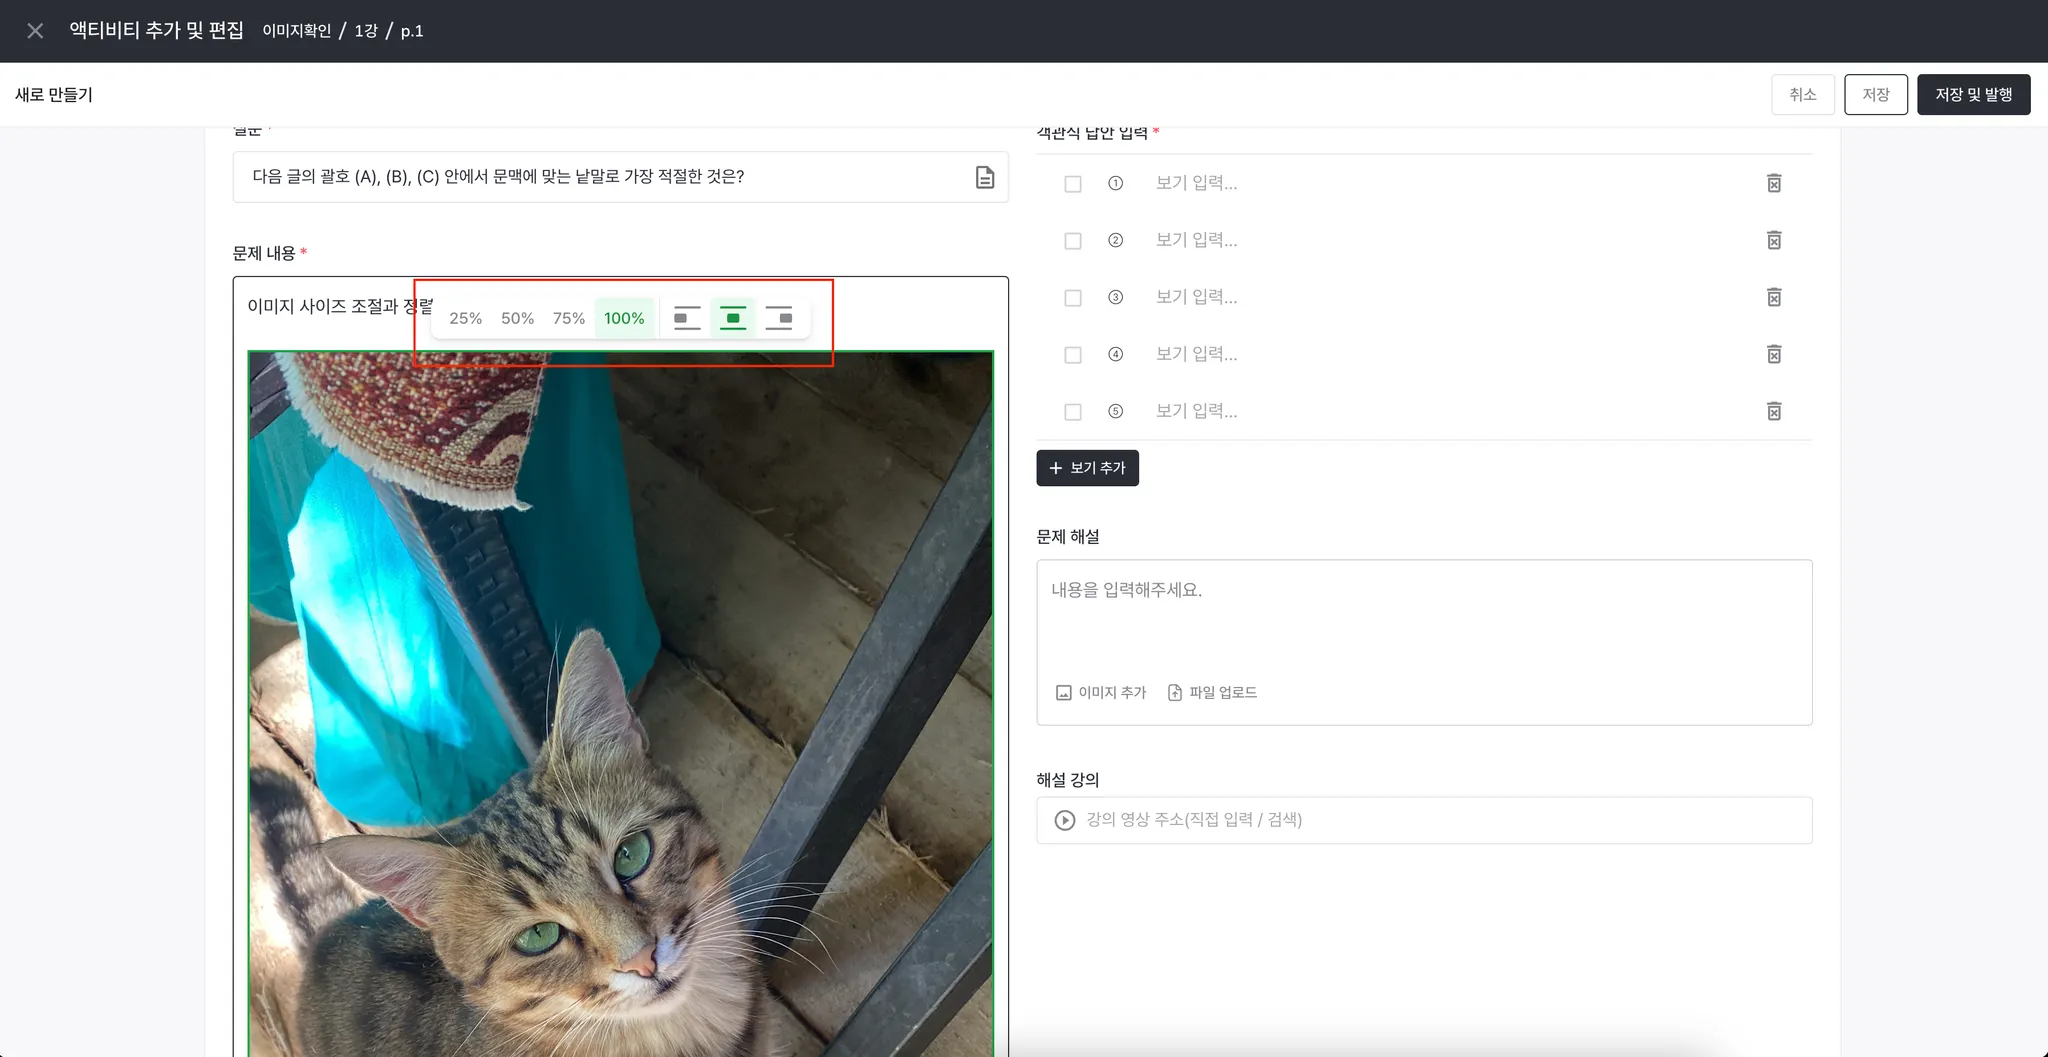Set image size to 100%
This screenshot has height=1057, width=2048.
(x=624, y=318)
